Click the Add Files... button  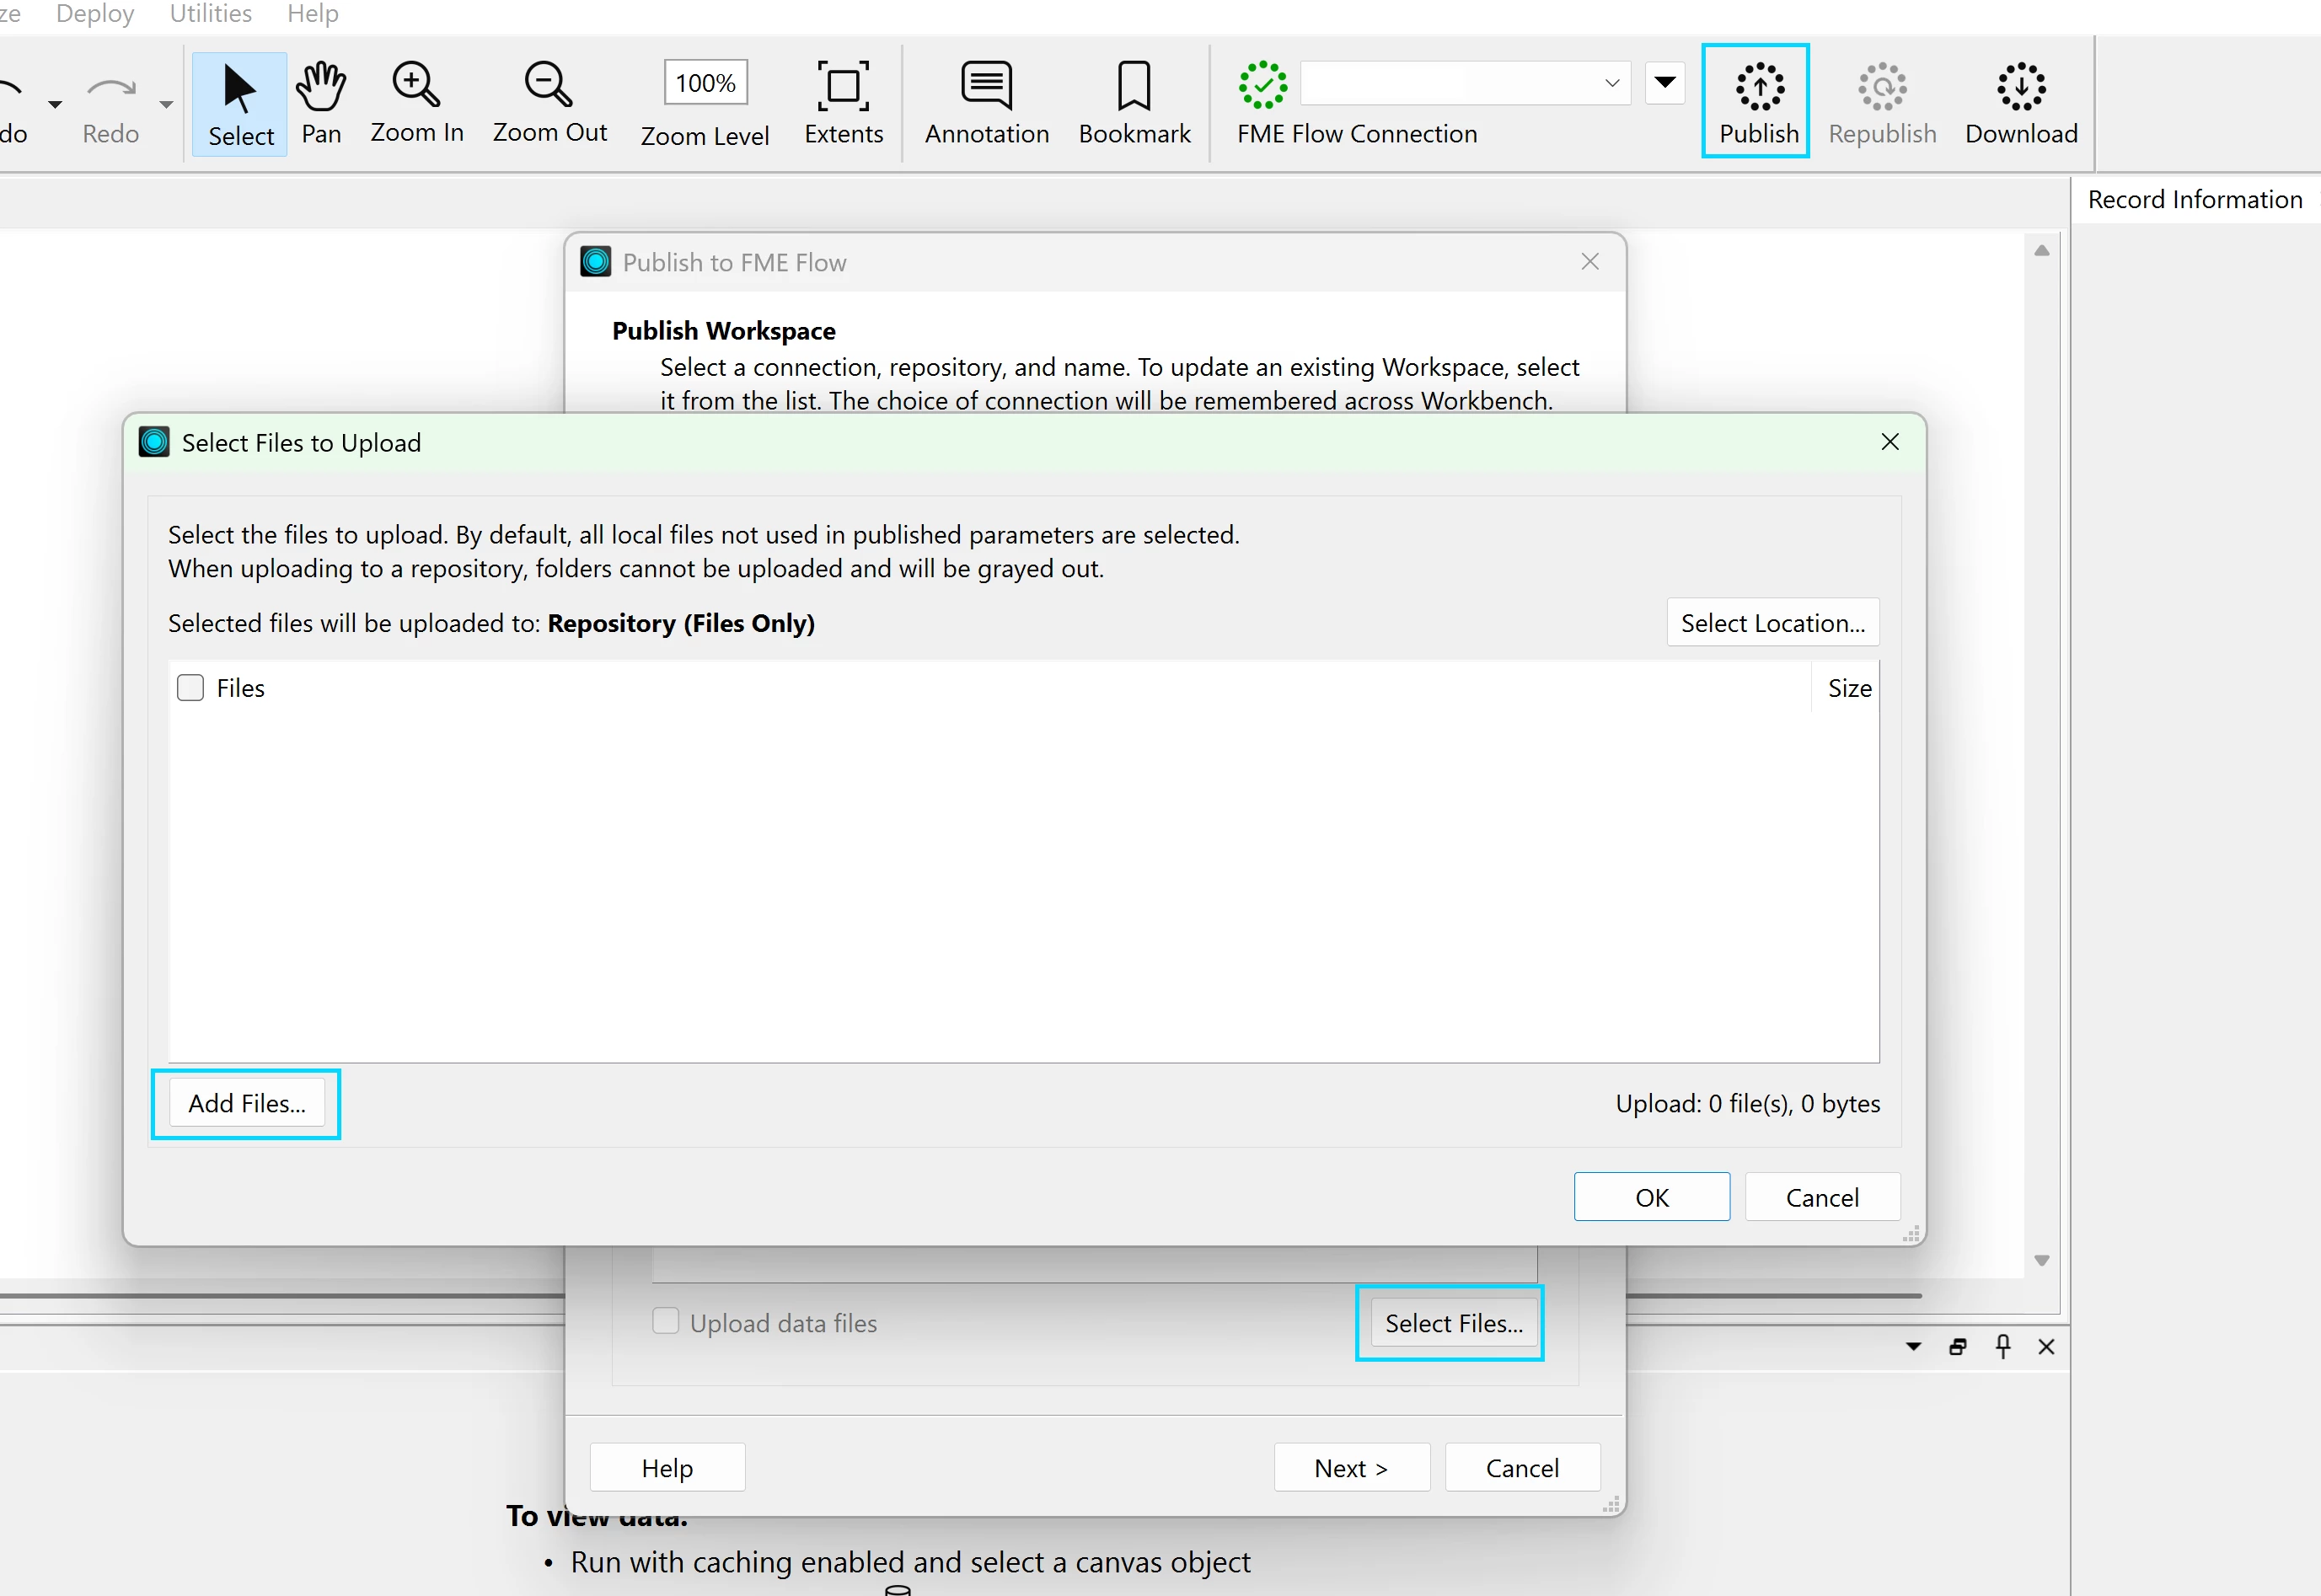tap(247, 1103)
